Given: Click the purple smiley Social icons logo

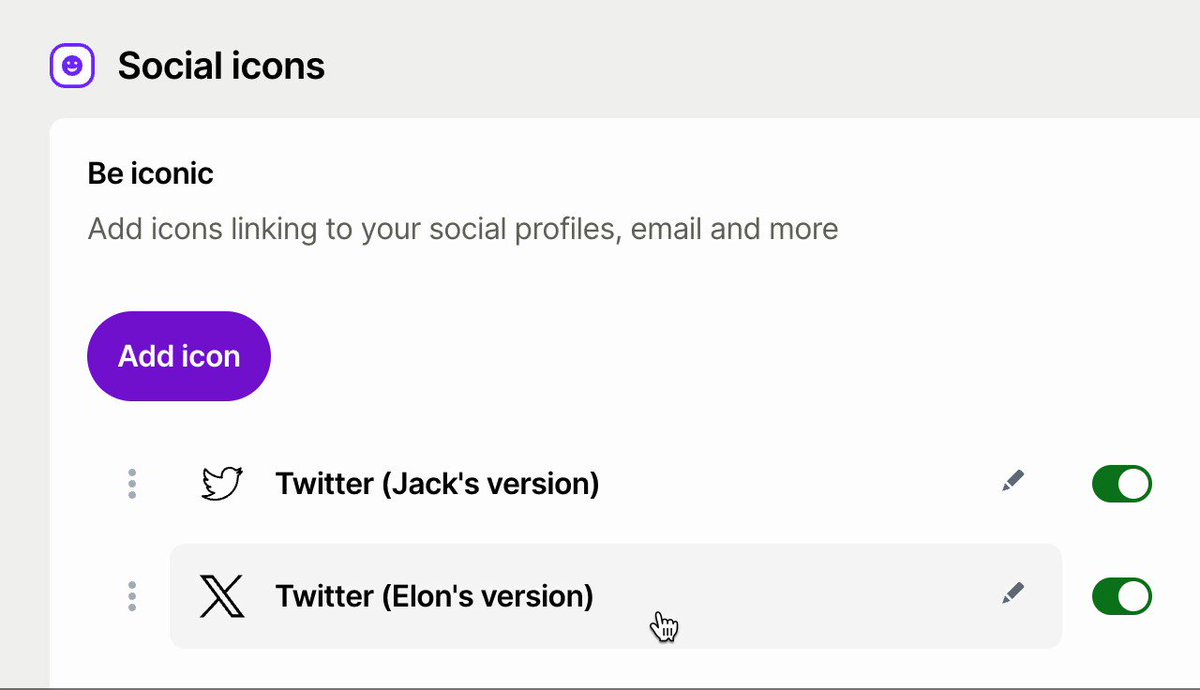Looking at the screenshot, I should [x=72, y=66].
